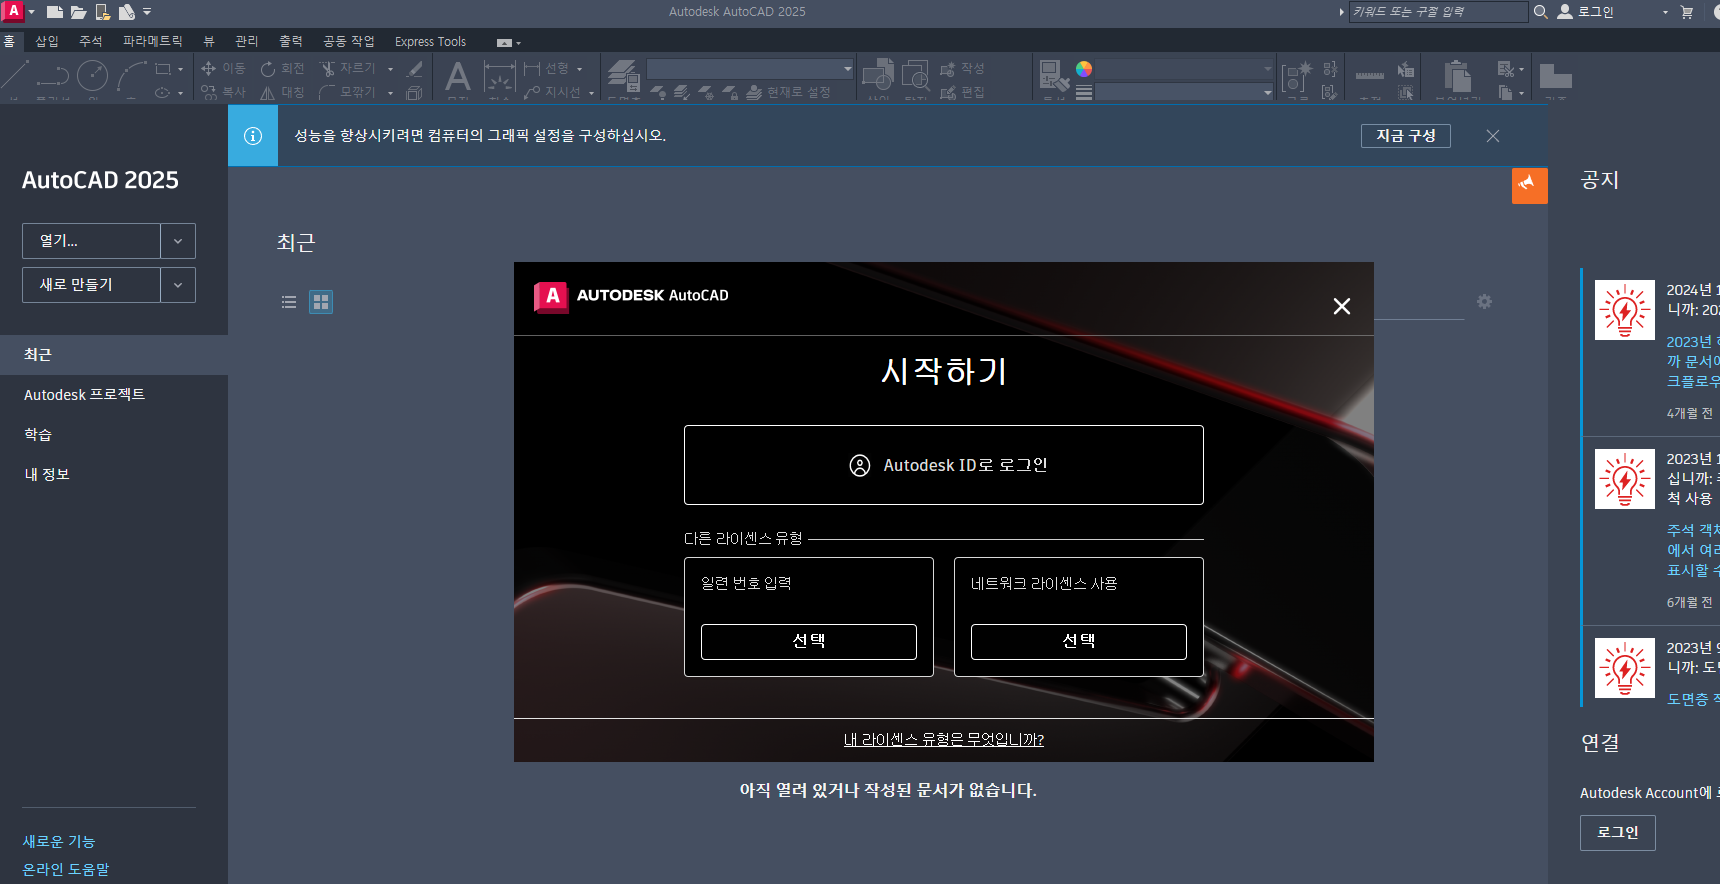Open the 파라메트릭 ribbon tab
The image size is (1720, 884).
(153, 41)
